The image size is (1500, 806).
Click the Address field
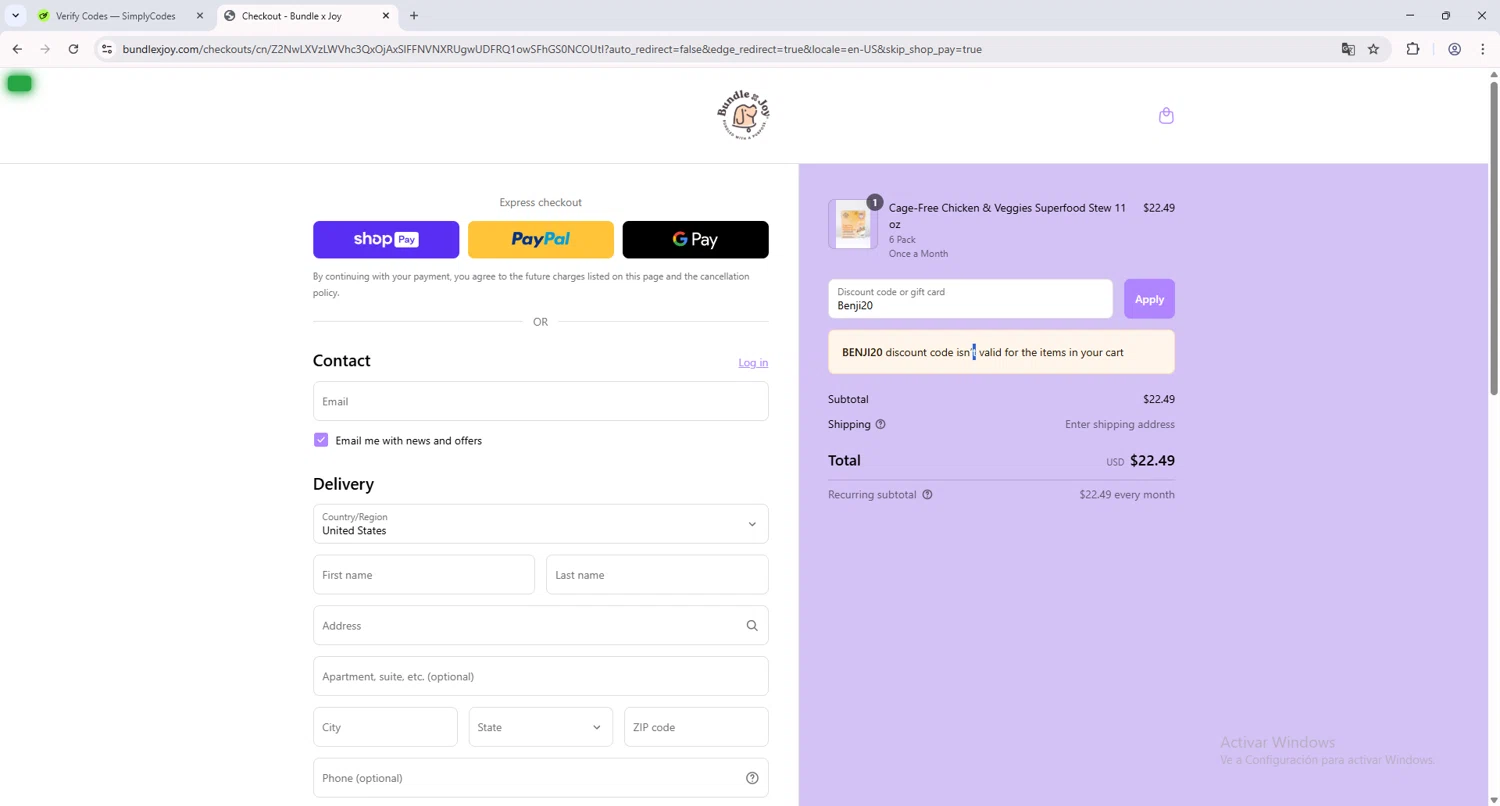541,626
